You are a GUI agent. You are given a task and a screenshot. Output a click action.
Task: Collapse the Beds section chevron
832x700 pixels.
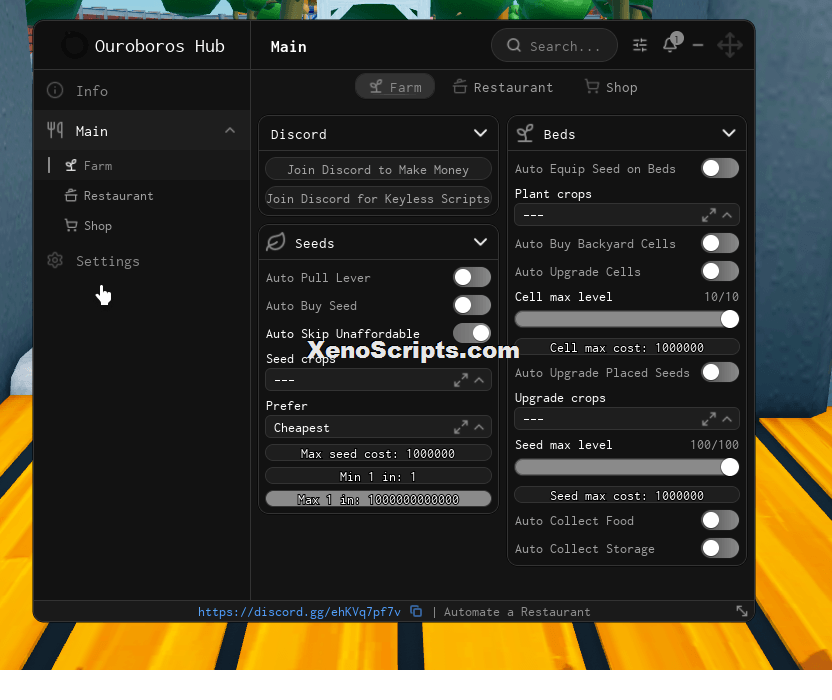coord(729,133)
